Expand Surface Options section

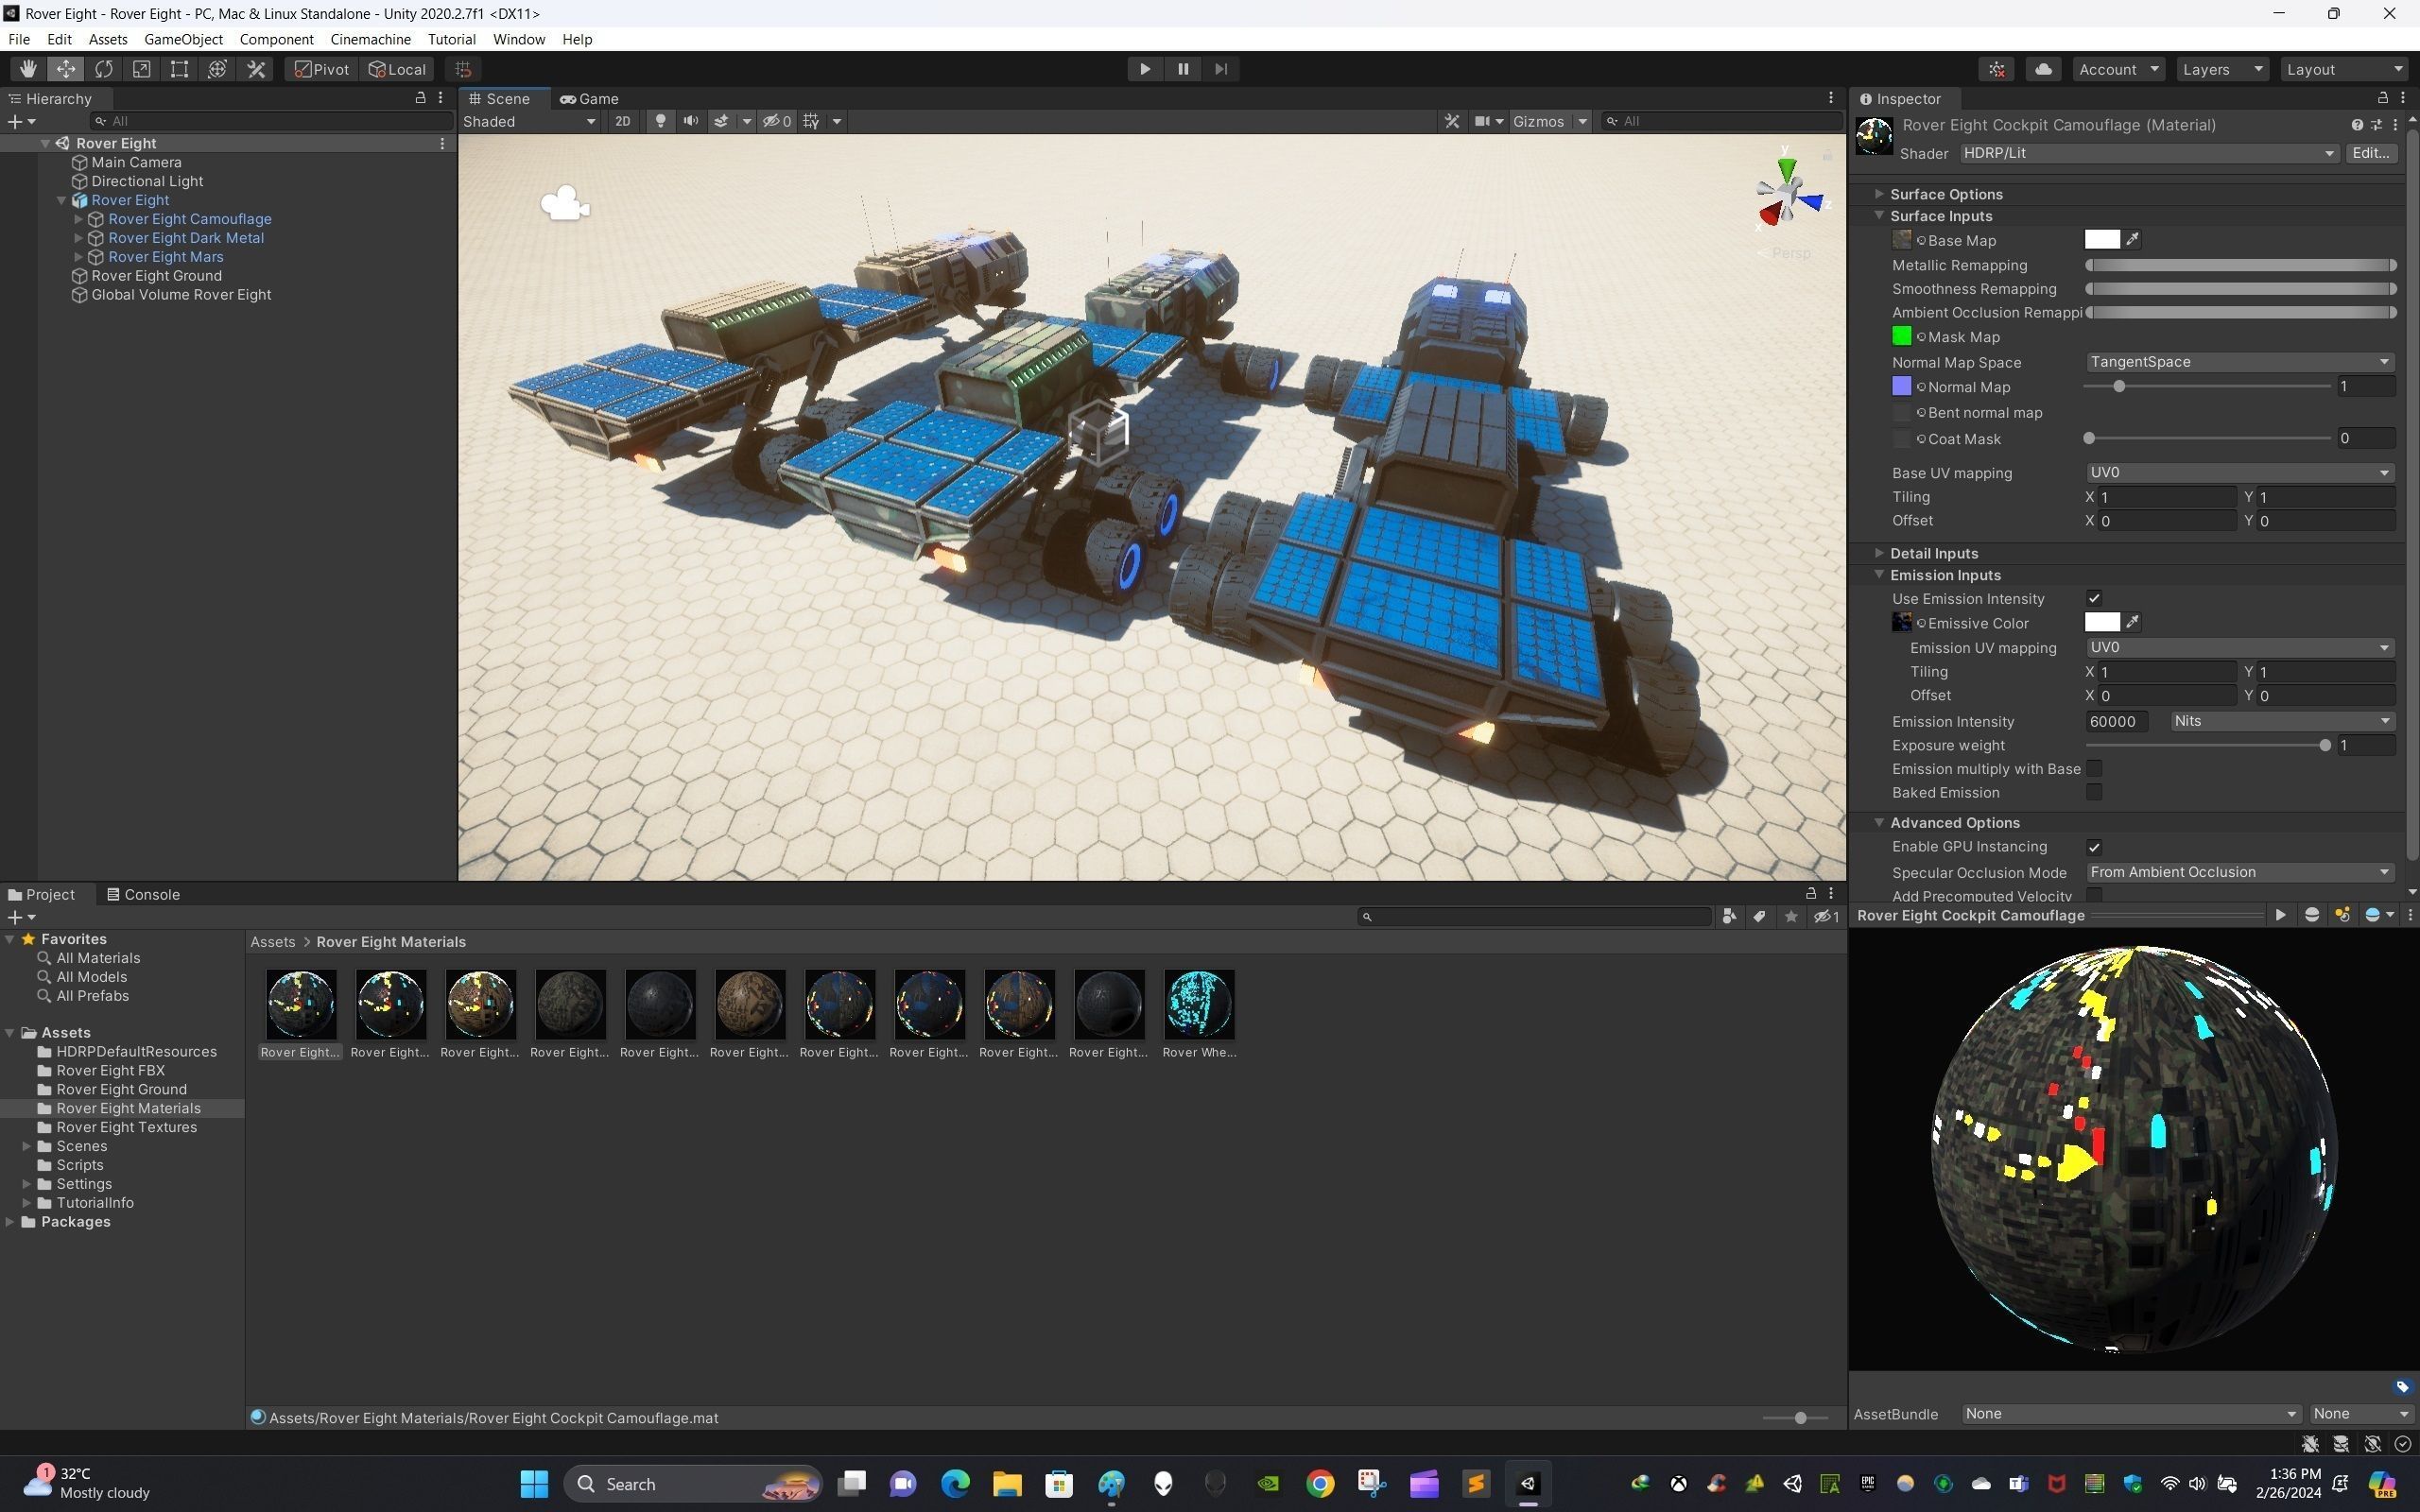[x=1879, y=194]
